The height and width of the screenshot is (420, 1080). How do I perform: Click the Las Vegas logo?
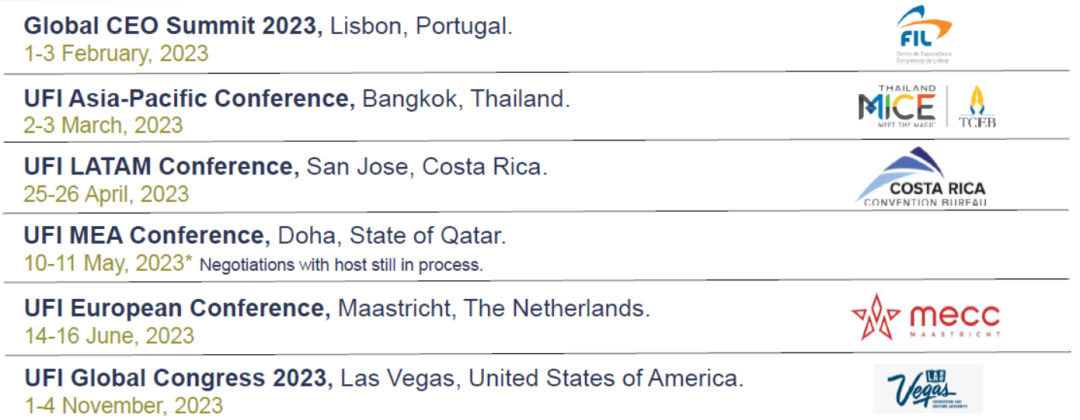(927, 389)
